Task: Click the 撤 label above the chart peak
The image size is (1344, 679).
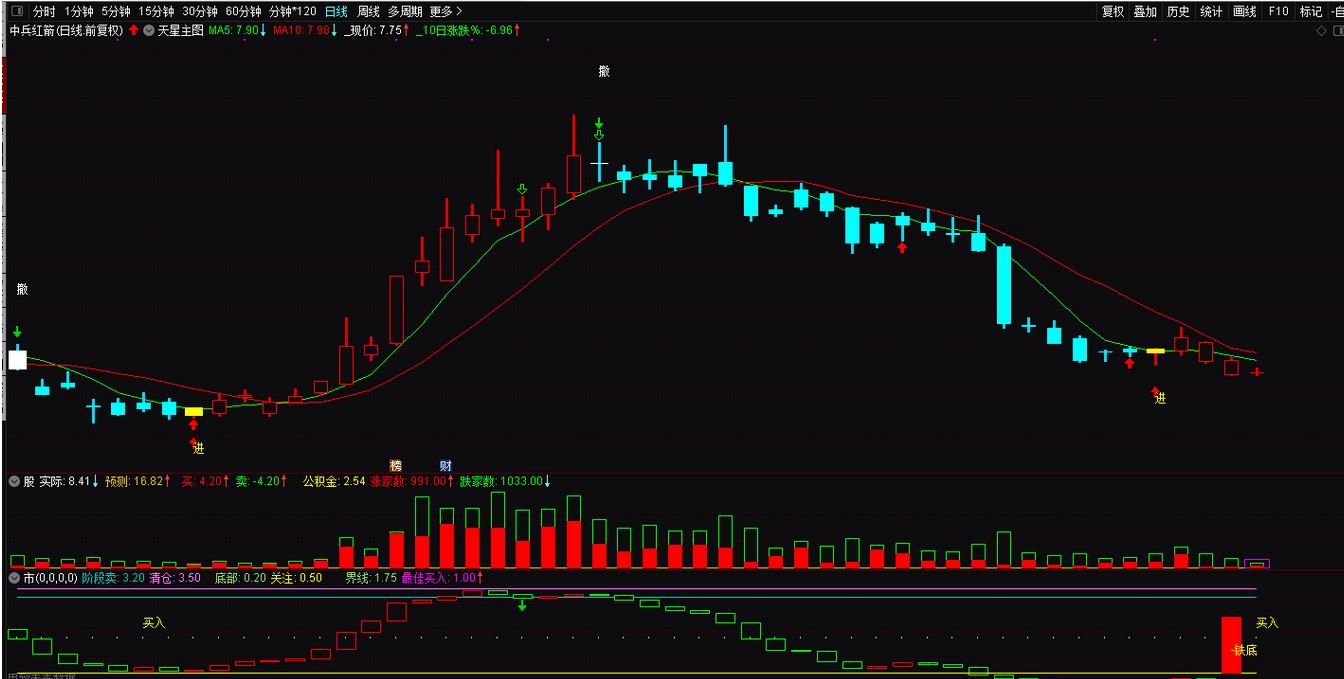Action: point(604,71)
